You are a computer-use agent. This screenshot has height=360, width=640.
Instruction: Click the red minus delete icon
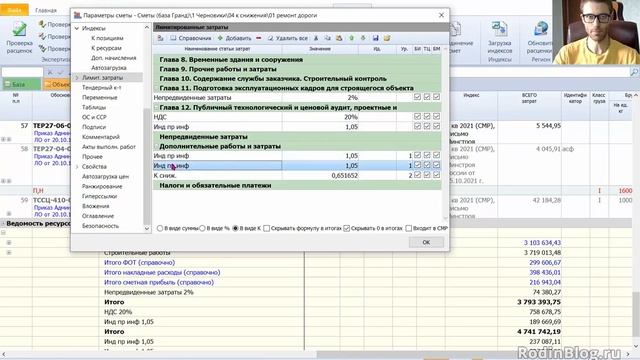(259, 38)
